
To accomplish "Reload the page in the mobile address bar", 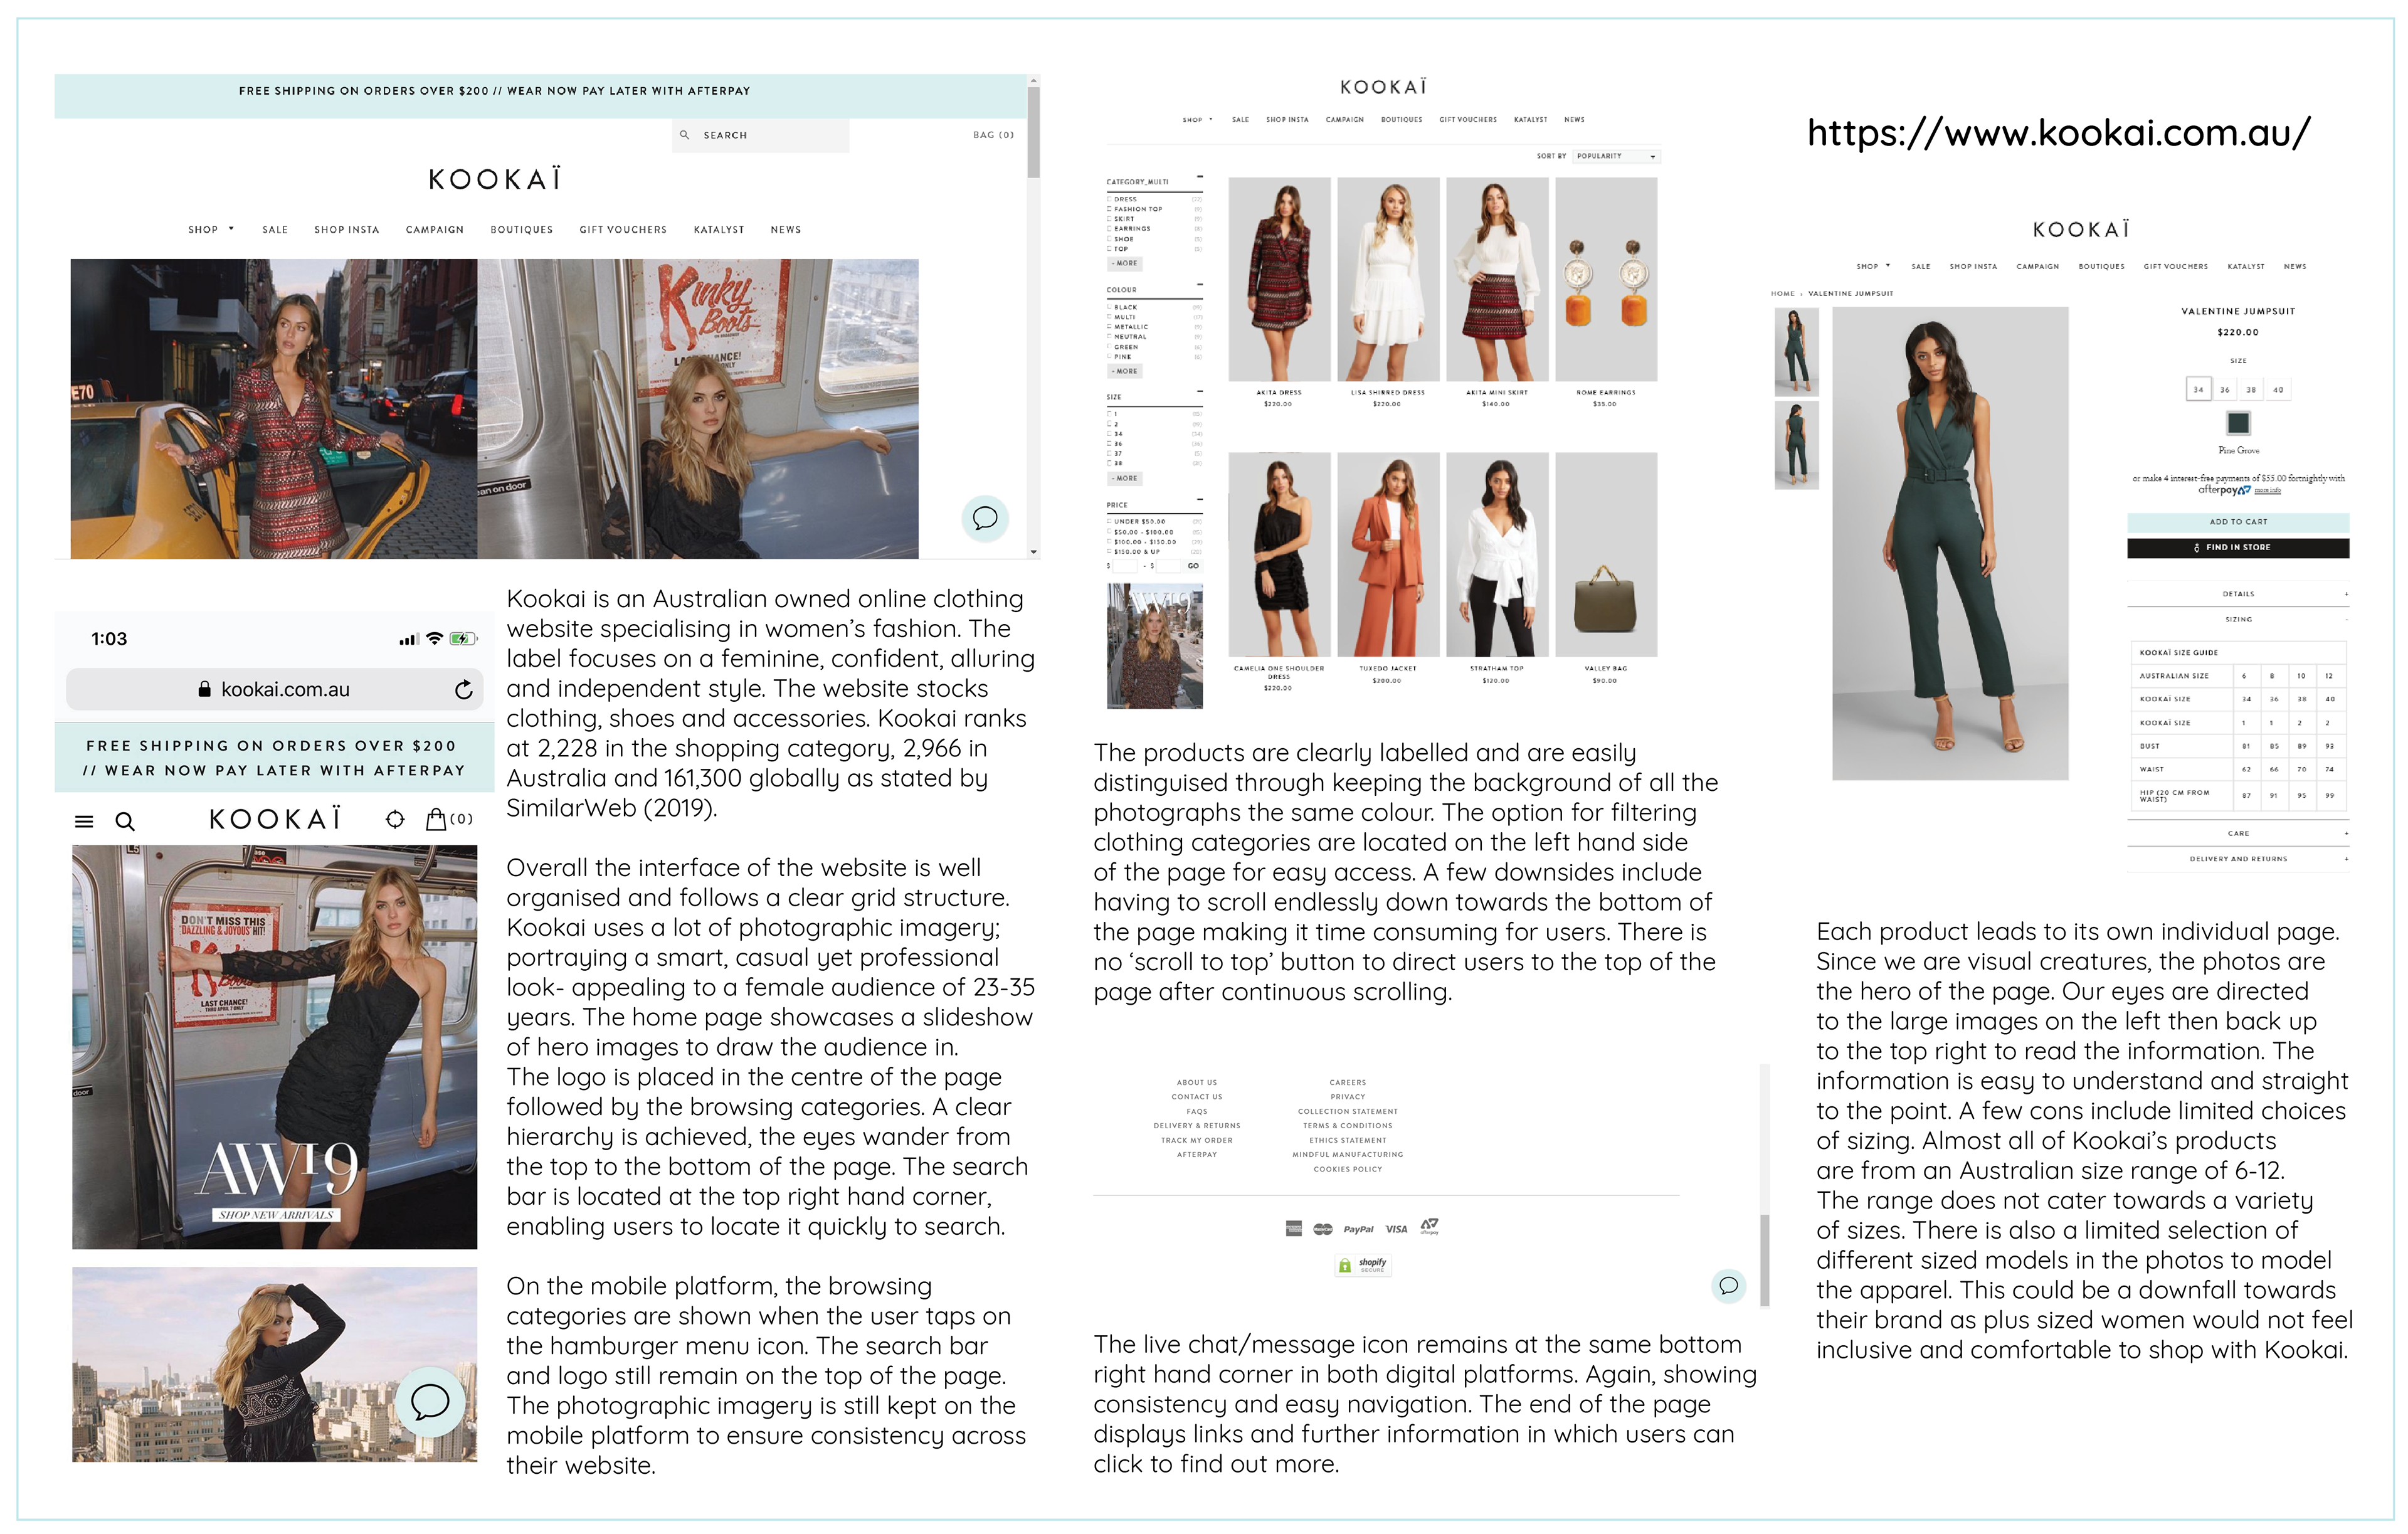I will click(x=463, y=690).
